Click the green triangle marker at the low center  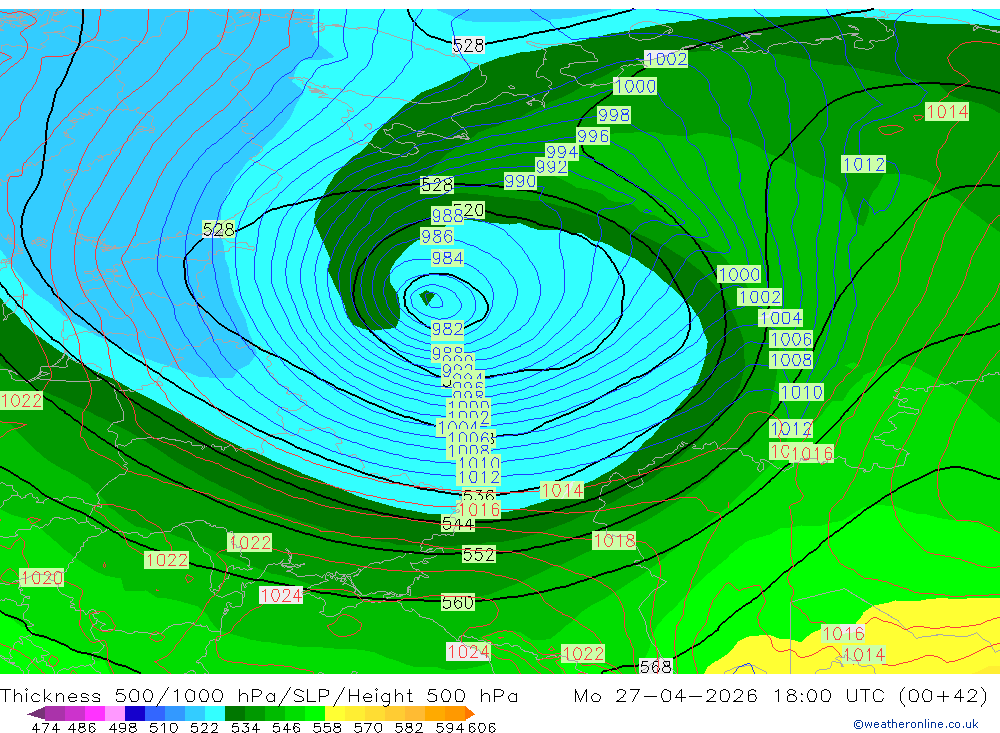point(427,297)
